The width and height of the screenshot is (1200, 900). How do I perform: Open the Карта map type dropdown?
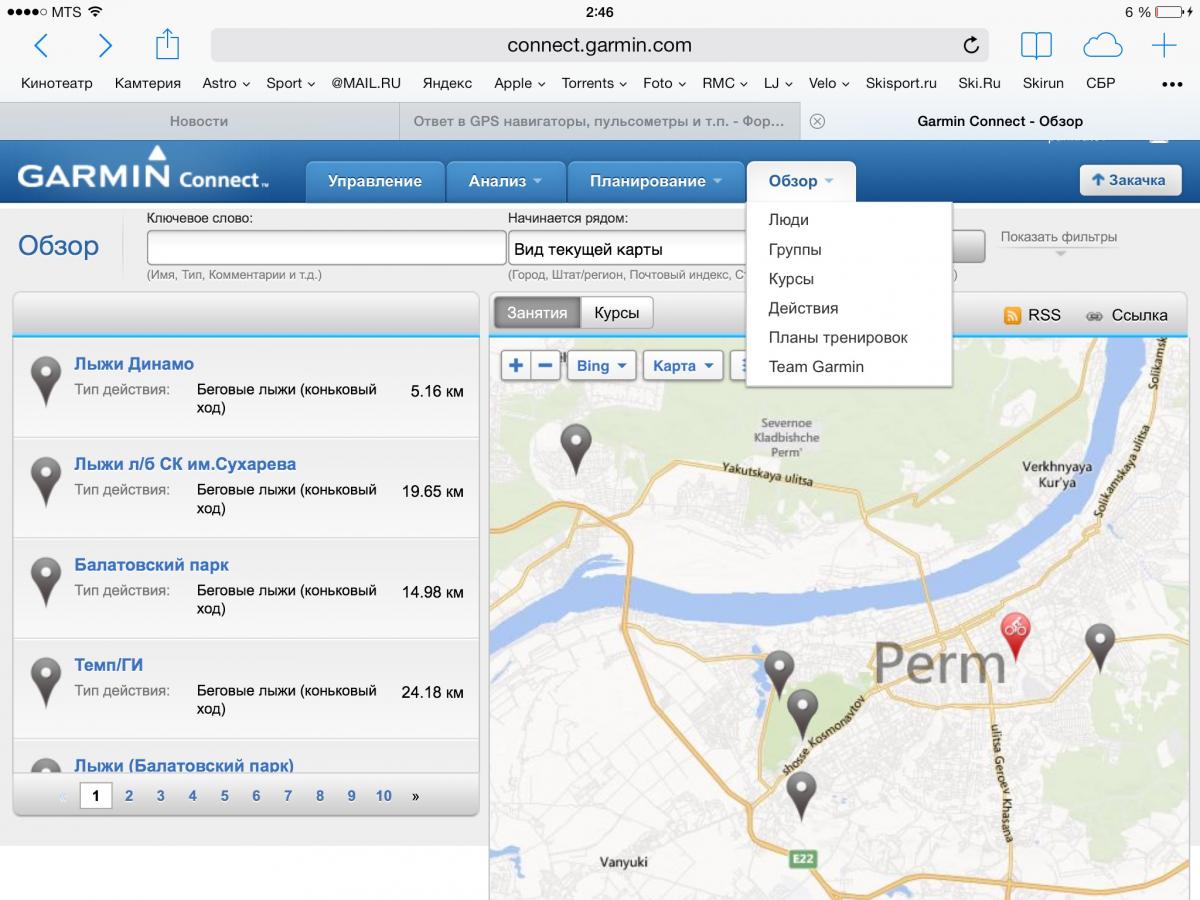(684, 366)
